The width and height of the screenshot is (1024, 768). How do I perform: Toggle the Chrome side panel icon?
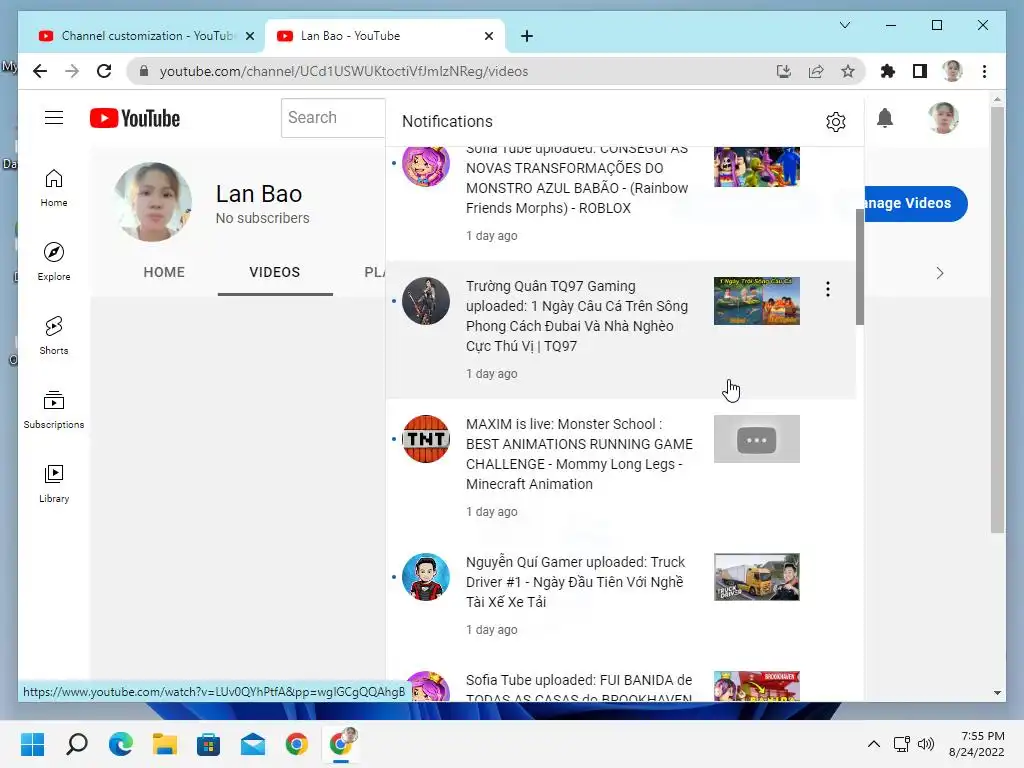[920, 71]
